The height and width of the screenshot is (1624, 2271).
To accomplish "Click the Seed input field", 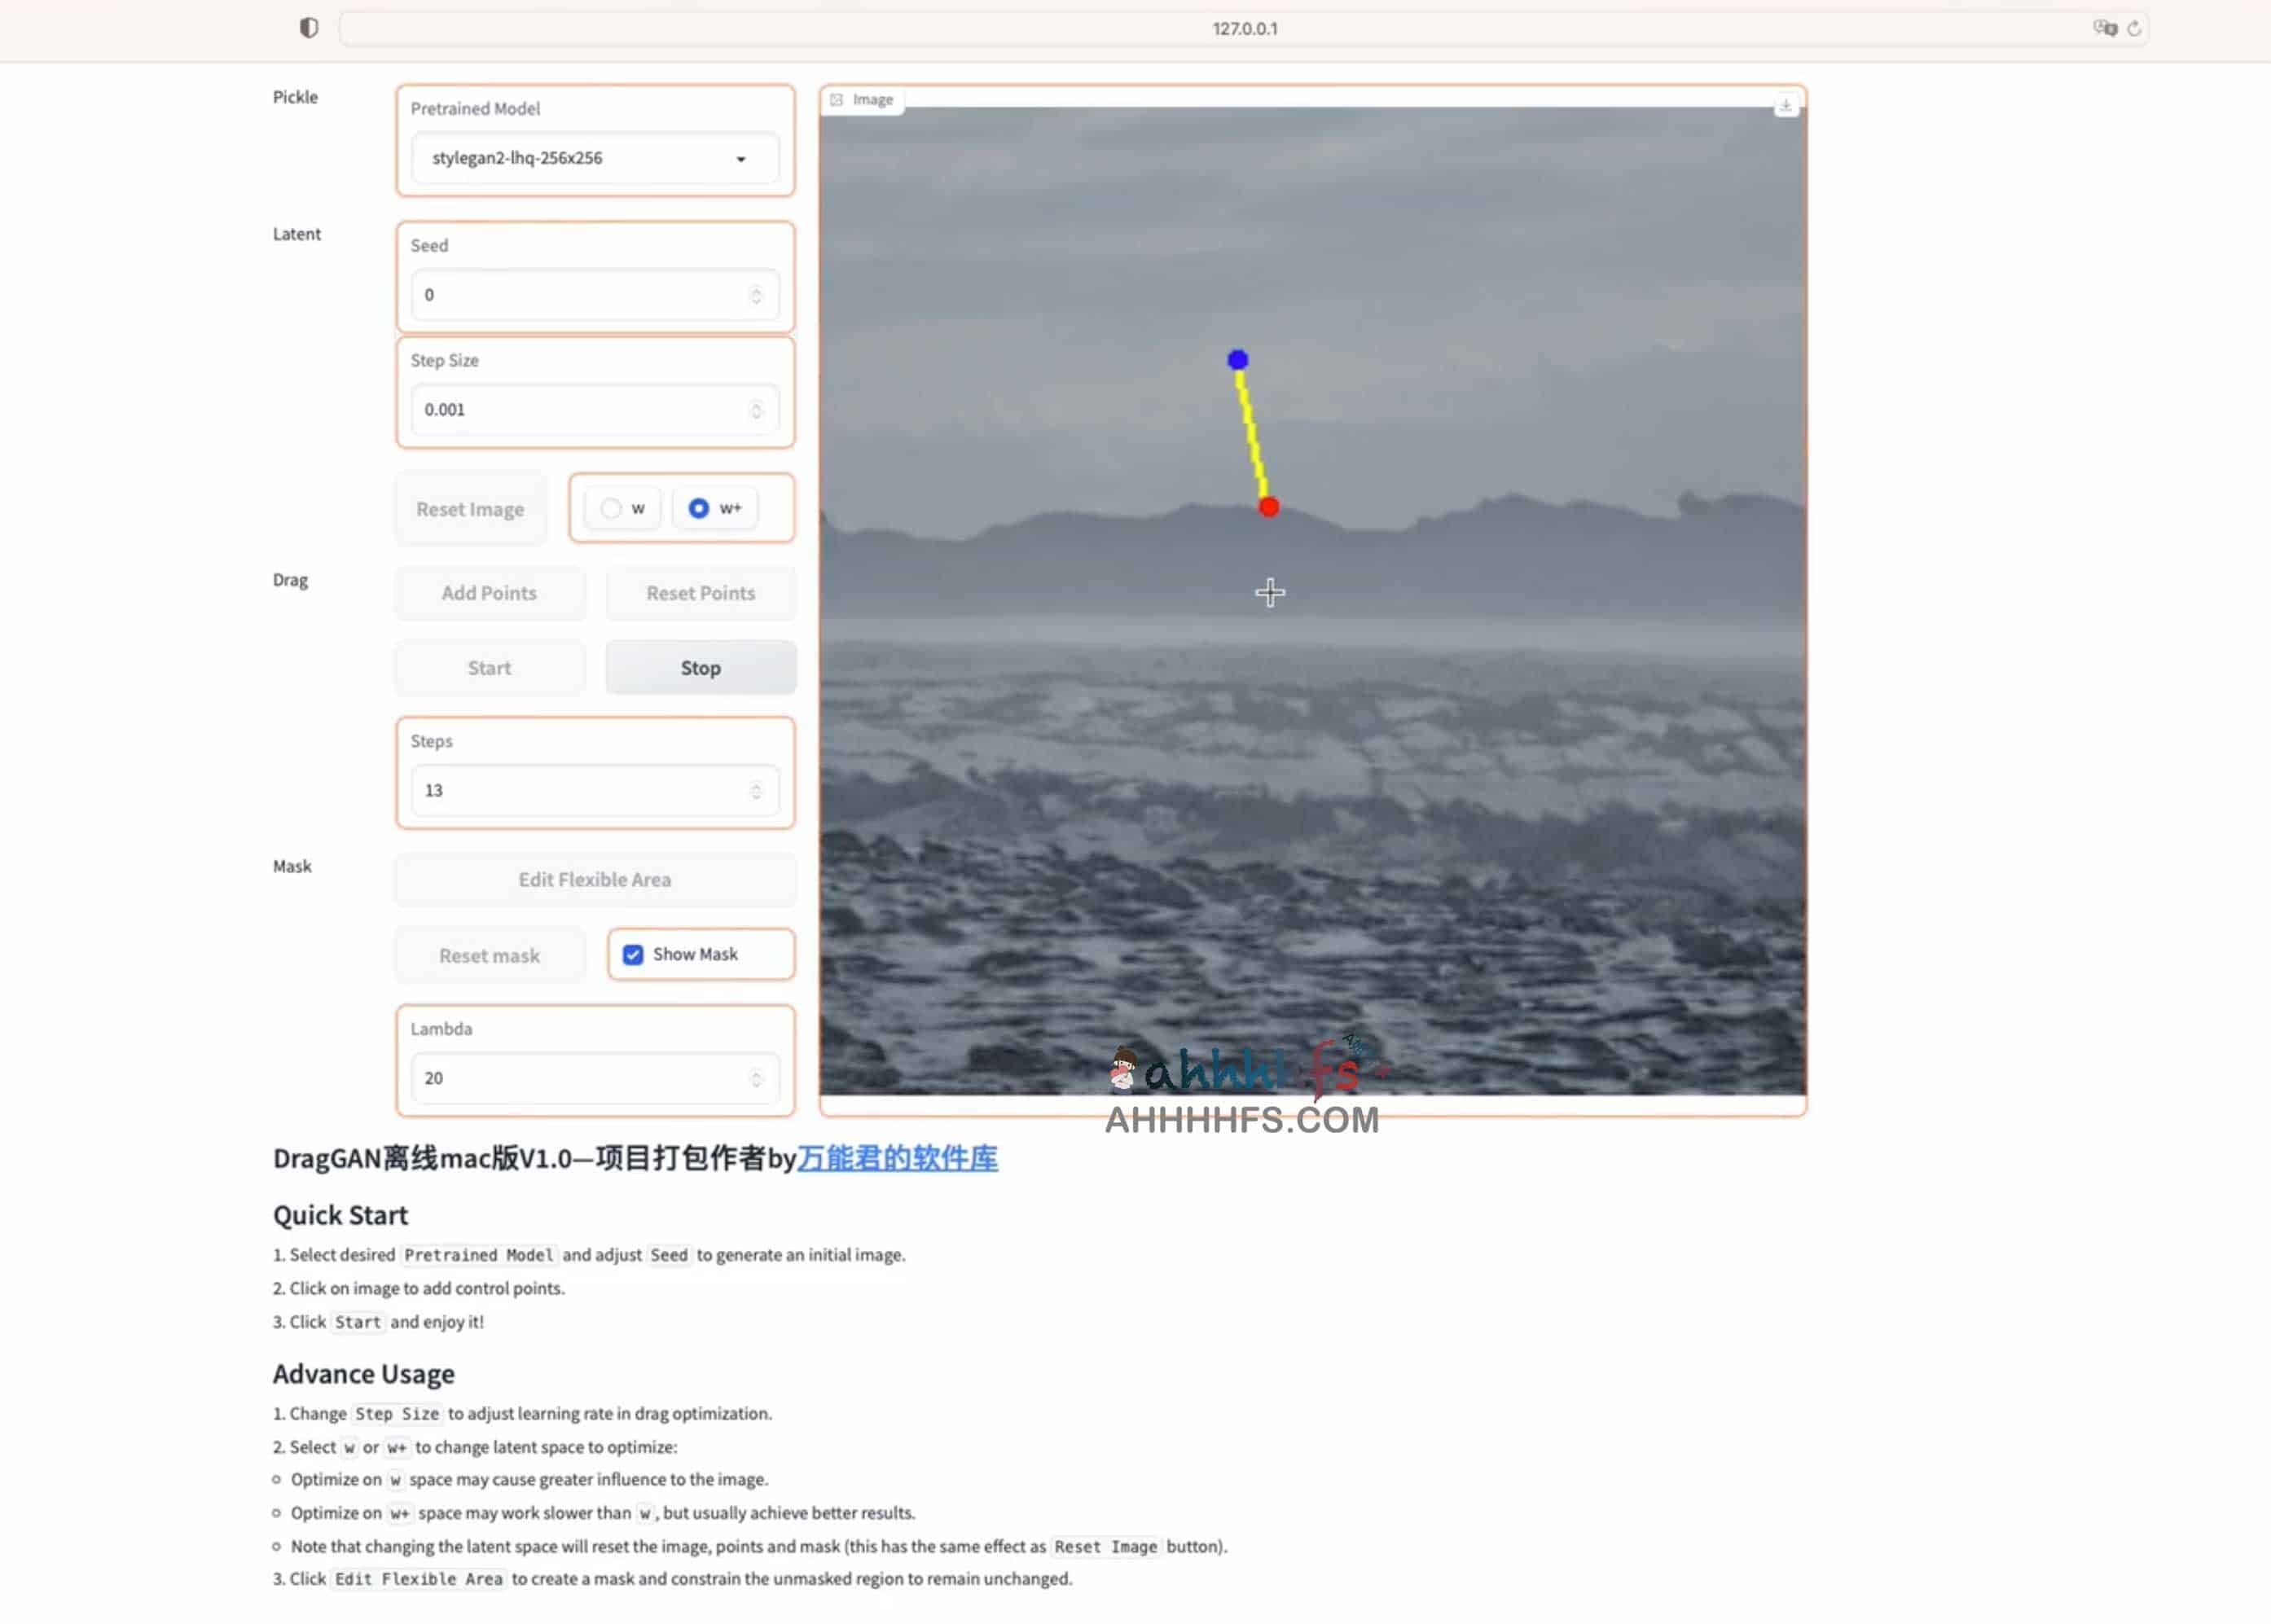I will [x=591, y=293].
